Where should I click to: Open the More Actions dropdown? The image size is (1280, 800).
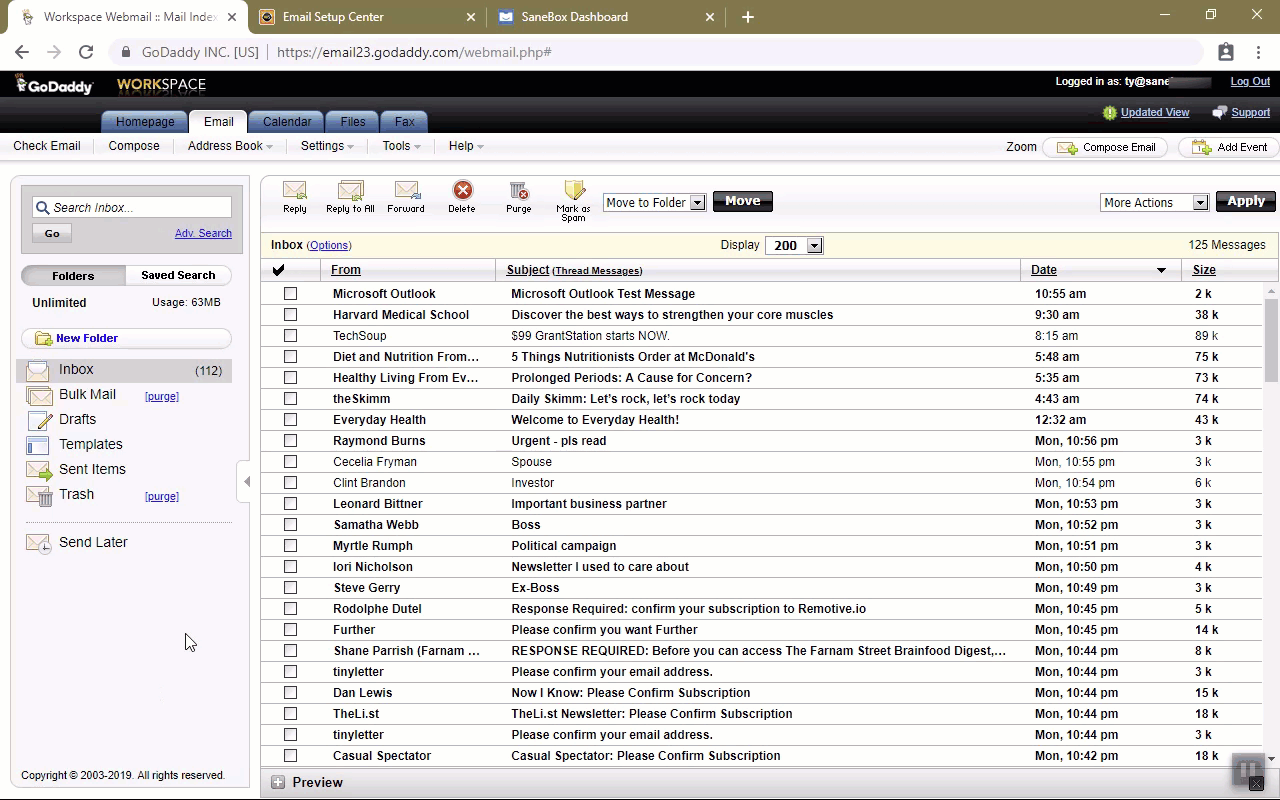[1155, 202]
